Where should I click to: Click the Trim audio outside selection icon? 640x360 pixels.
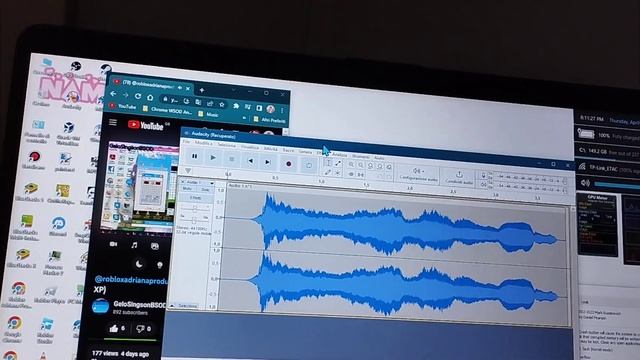point(351,174)
